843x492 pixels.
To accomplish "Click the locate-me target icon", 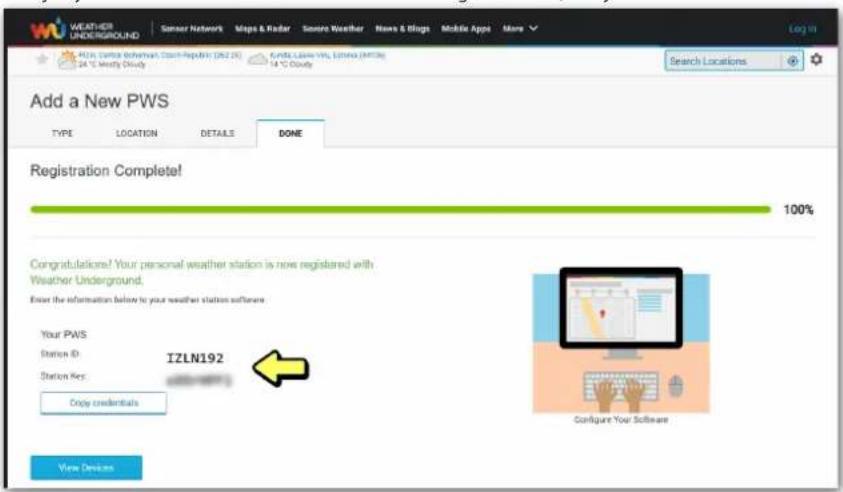I will click(792, 61).
